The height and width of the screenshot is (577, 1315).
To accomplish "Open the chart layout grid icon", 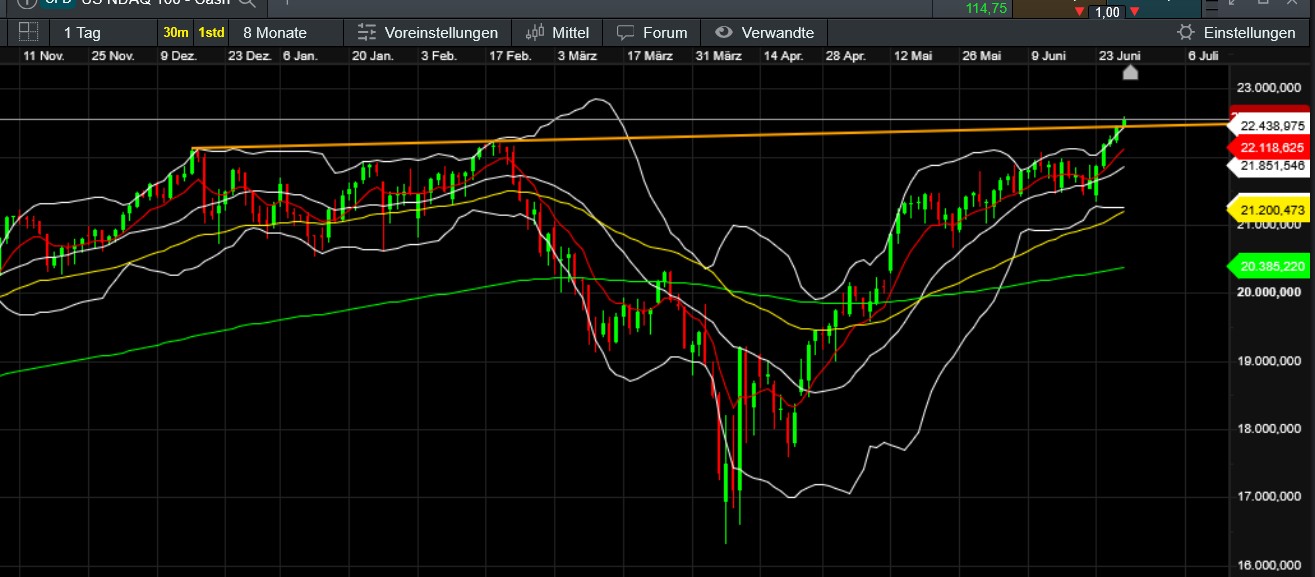I will pyautogui.click(x=28, y=32).
